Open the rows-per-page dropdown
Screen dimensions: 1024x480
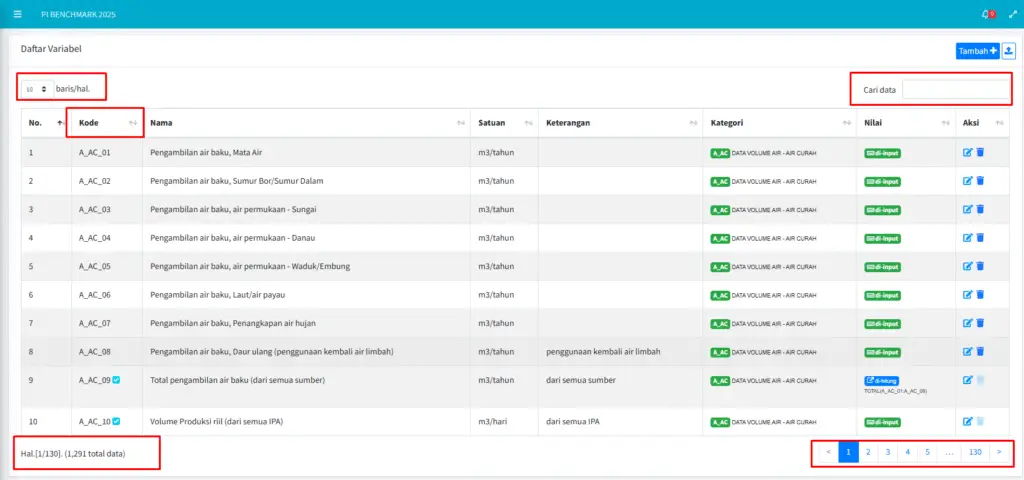(37, 89)
